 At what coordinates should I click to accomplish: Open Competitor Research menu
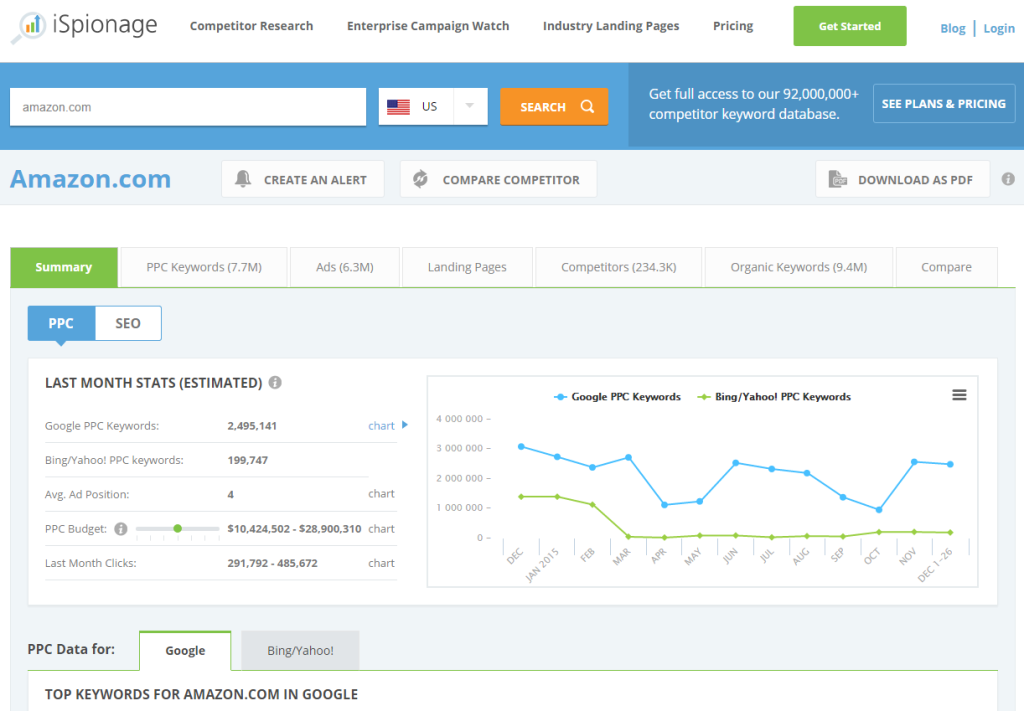251,26
